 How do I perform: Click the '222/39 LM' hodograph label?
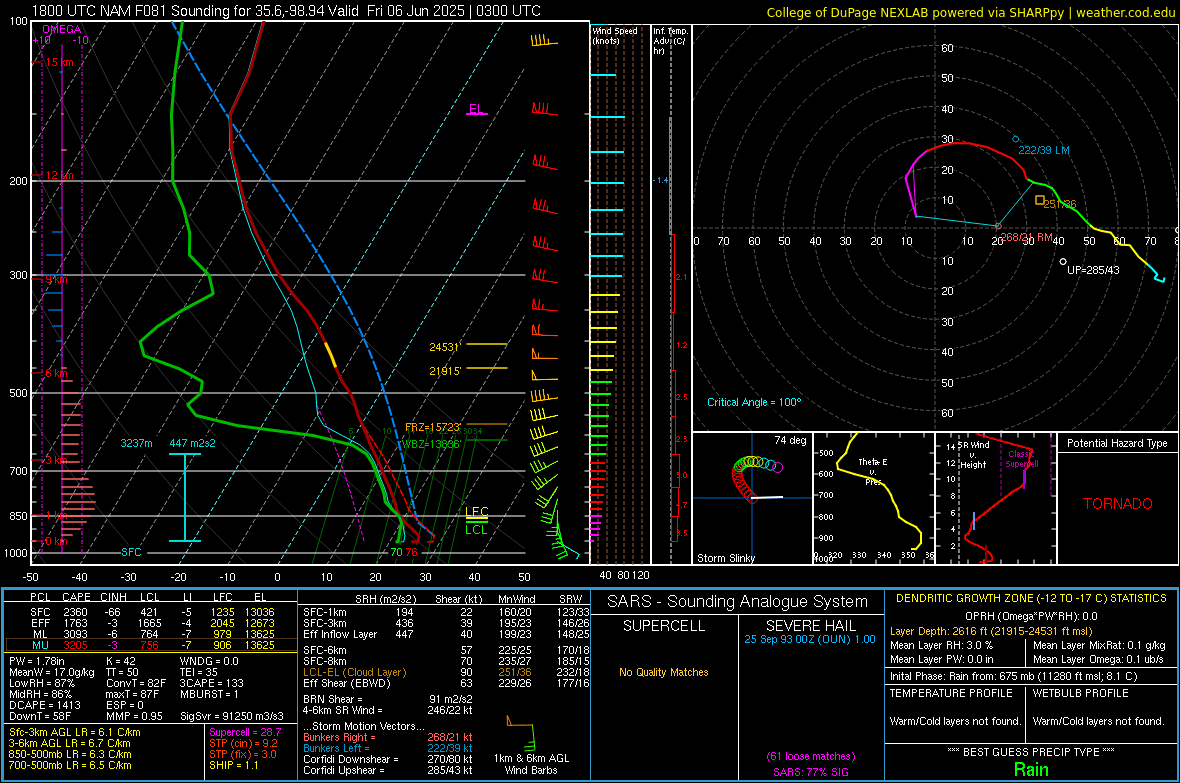(1044, 150)
